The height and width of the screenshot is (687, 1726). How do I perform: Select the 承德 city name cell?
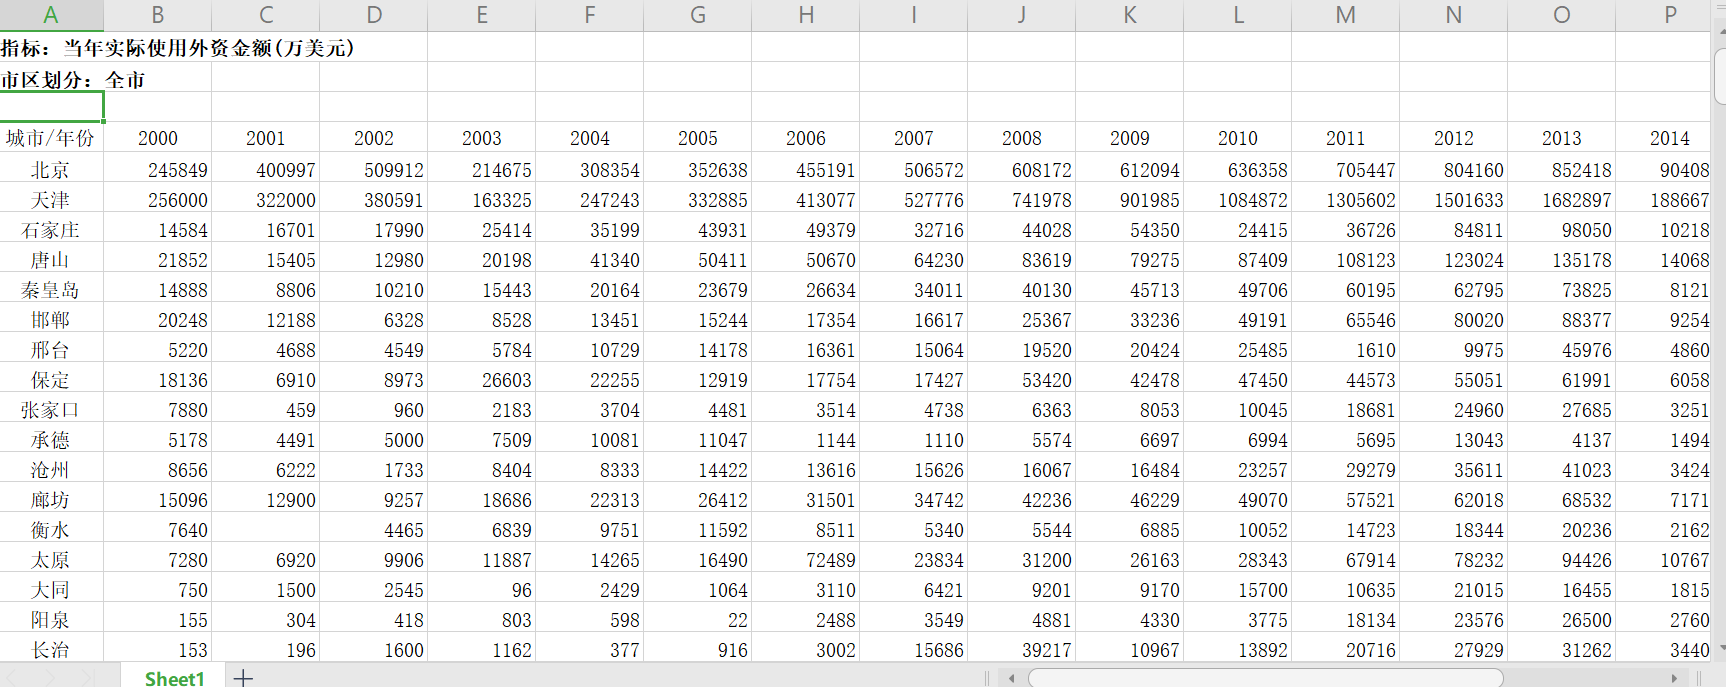click(x=52, y=440)
